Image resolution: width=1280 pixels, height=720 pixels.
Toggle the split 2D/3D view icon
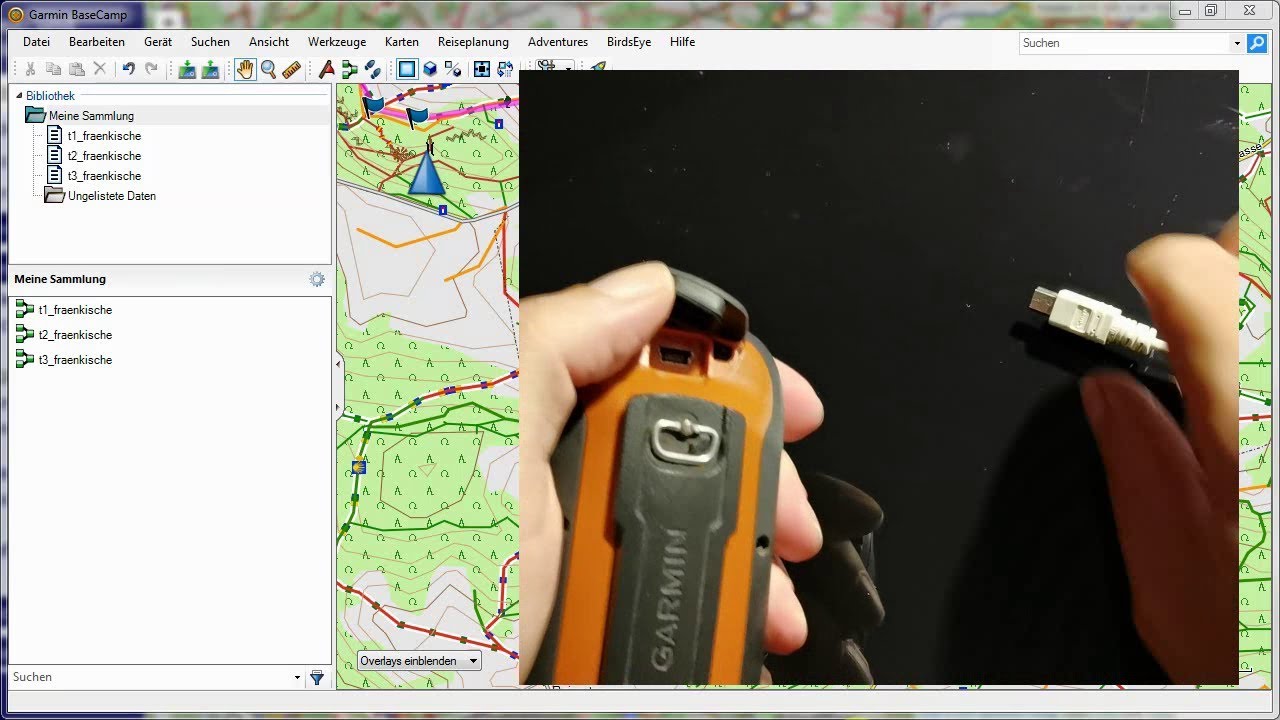coord(452,69)
